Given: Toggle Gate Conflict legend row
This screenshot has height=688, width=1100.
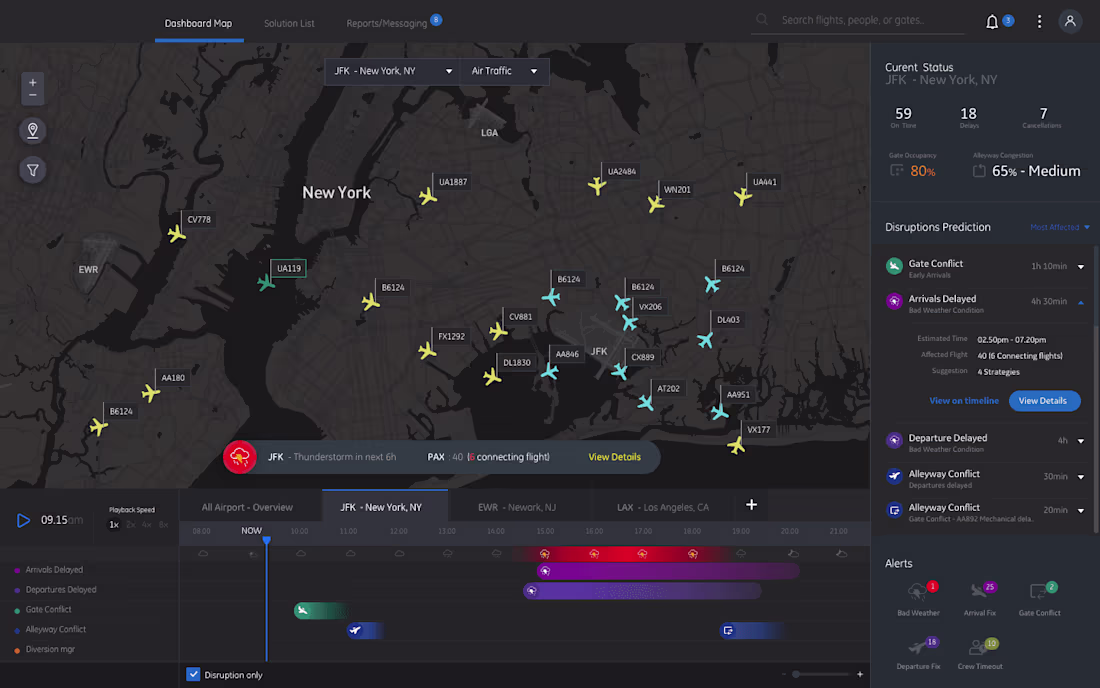Looking at the screenshot, I should [x=43, y=609].
